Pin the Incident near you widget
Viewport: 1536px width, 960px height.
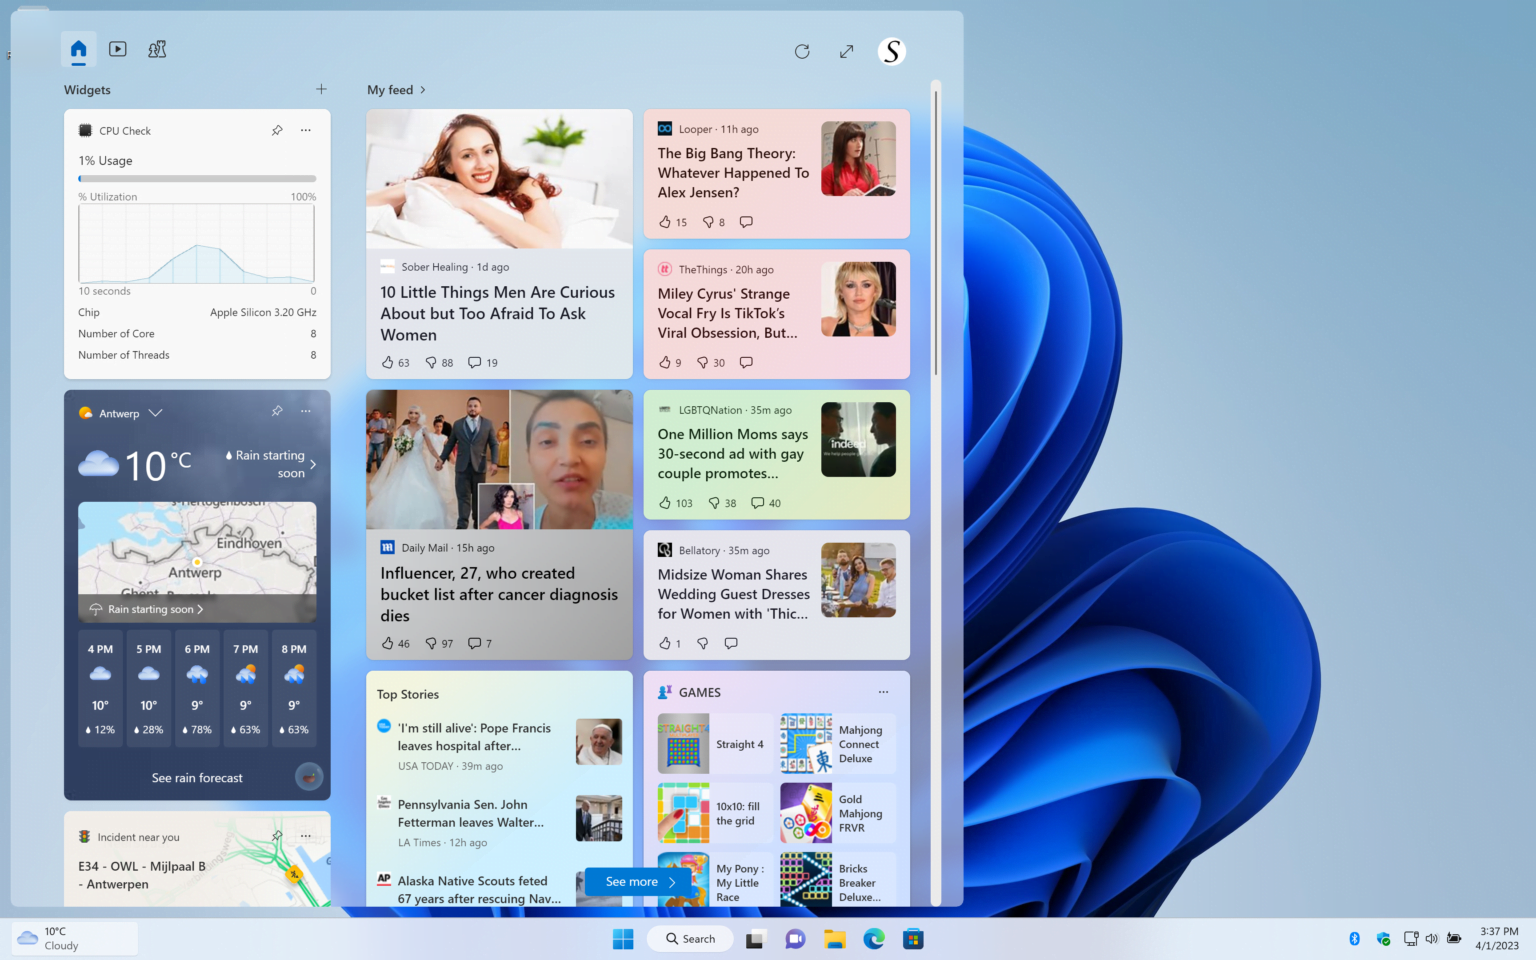click(x=277, y=836)
